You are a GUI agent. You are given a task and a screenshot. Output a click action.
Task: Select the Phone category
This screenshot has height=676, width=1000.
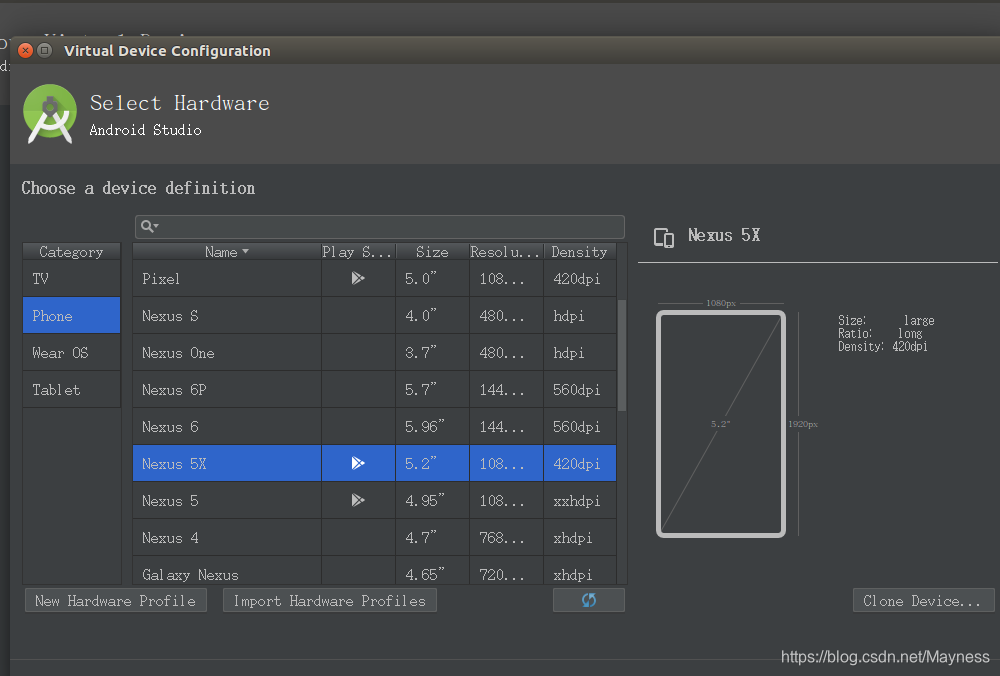71,316
